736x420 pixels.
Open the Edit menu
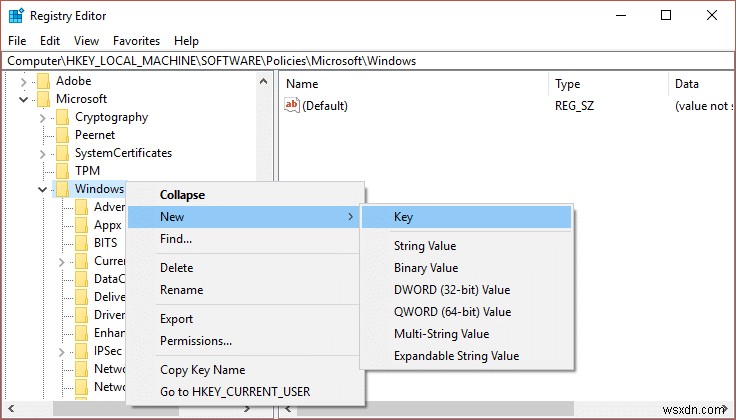pos(50,41)
